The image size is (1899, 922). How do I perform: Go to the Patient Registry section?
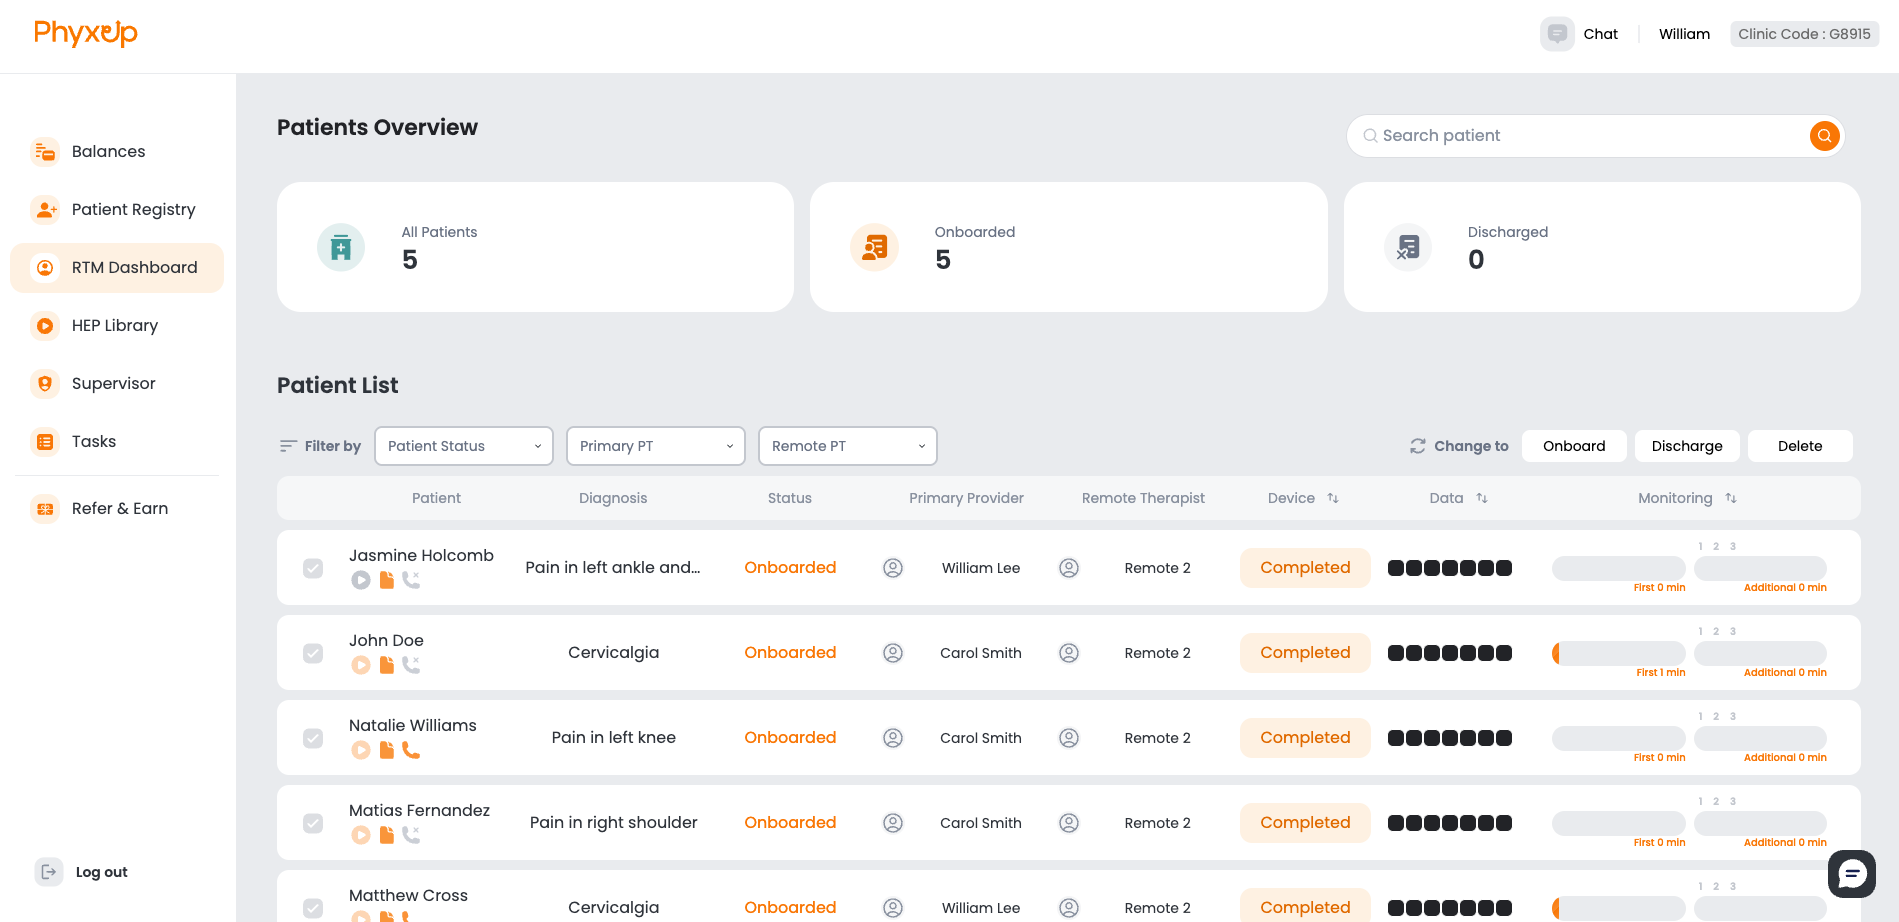(133, 209)
